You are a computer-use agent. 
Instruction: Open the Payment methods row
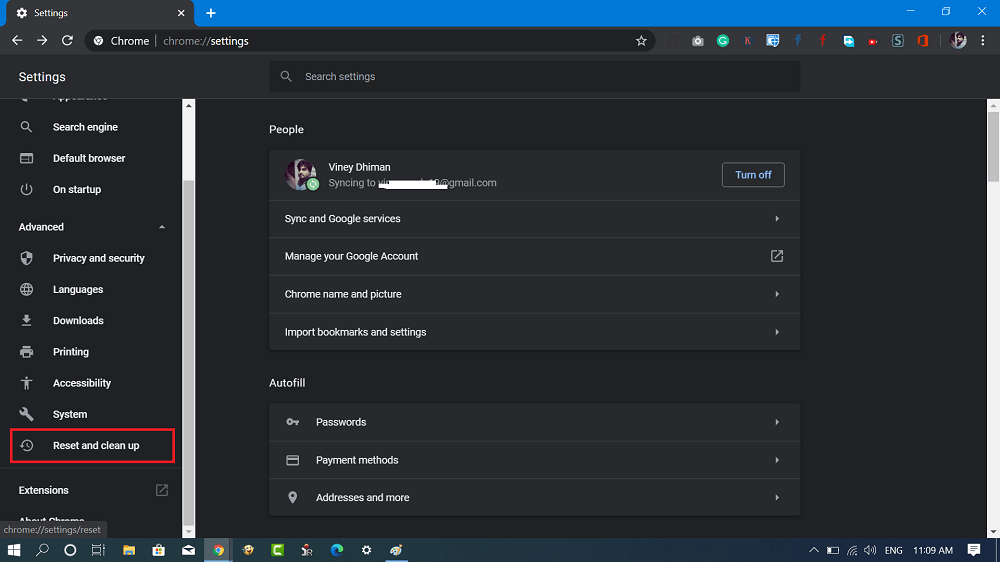[534, 460]
